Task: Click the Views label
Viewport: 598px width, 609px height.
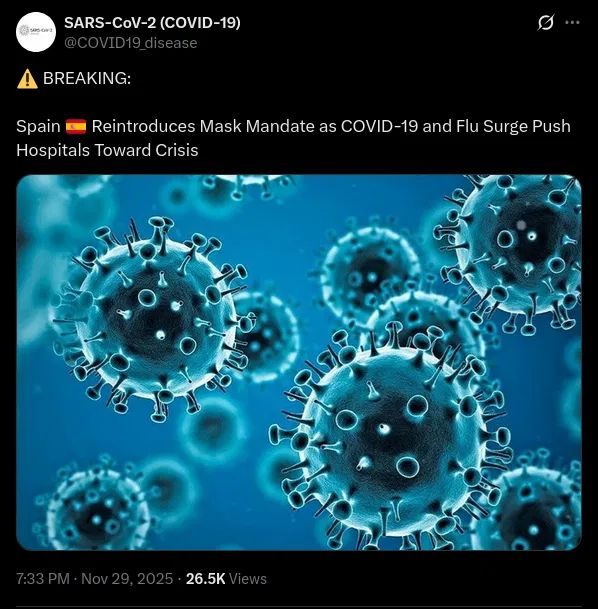Action: point(248,579)
